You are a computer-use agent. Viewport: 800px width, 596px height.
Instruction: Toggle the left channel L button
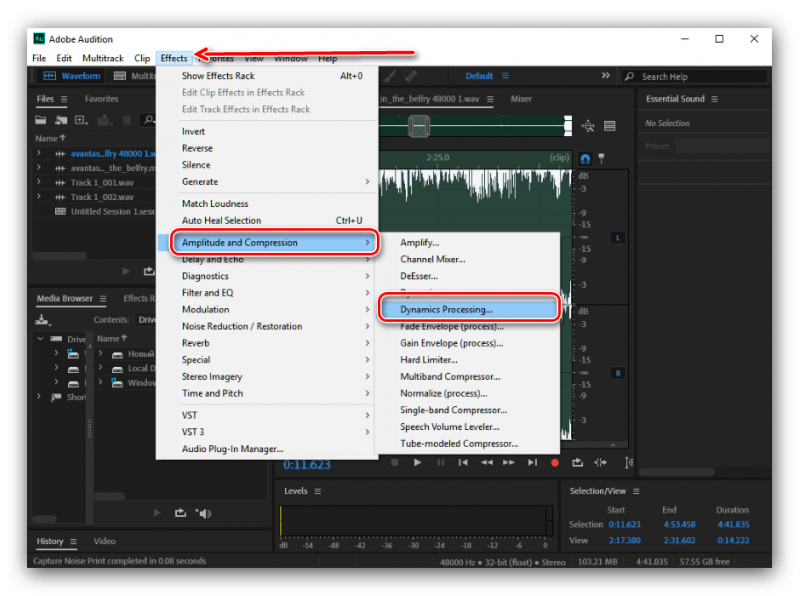click(x=617, y=238)
